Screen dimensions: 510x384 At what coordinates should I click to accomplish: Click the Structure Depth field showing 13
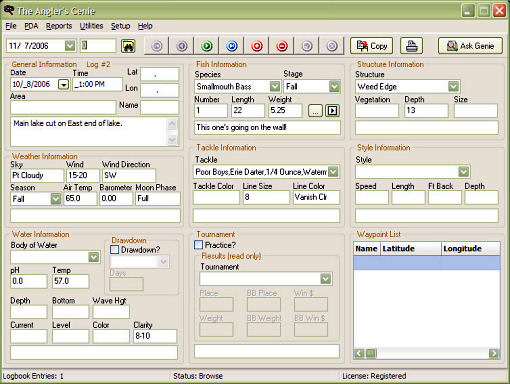pyautogui.click(x=426, y=111)
